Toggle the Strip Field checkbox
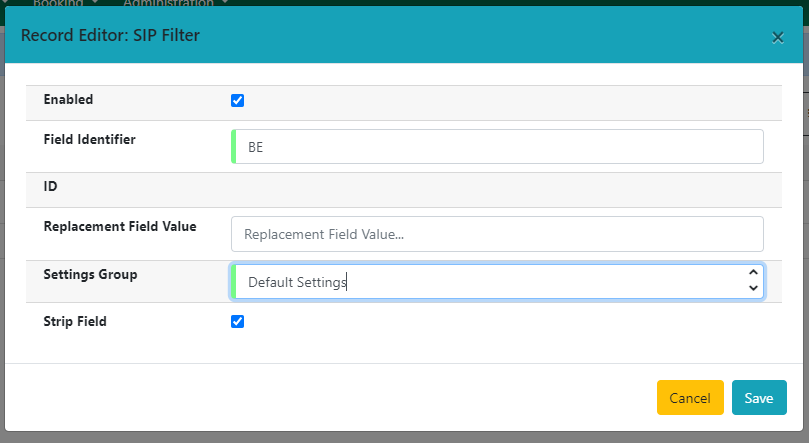Image resolution: width=809 pixels, height=443 pixels. 237,322
